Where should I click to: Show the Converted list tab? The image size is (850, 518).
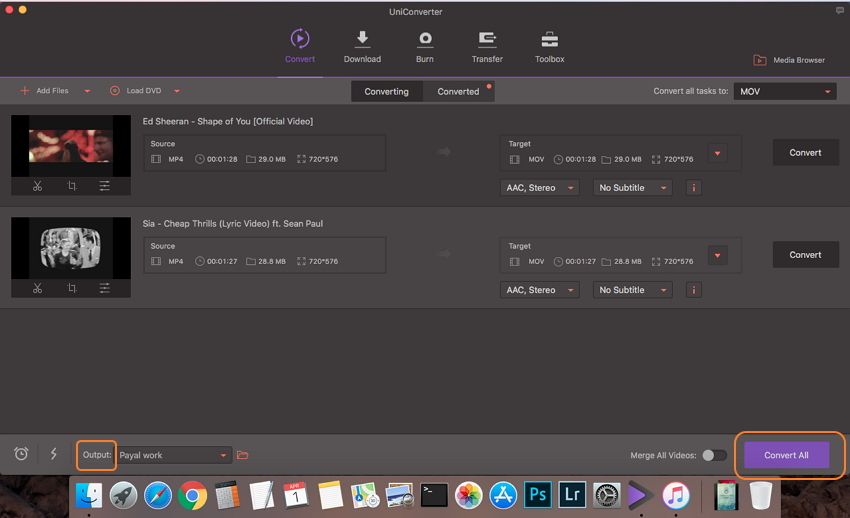pos(459,92)
